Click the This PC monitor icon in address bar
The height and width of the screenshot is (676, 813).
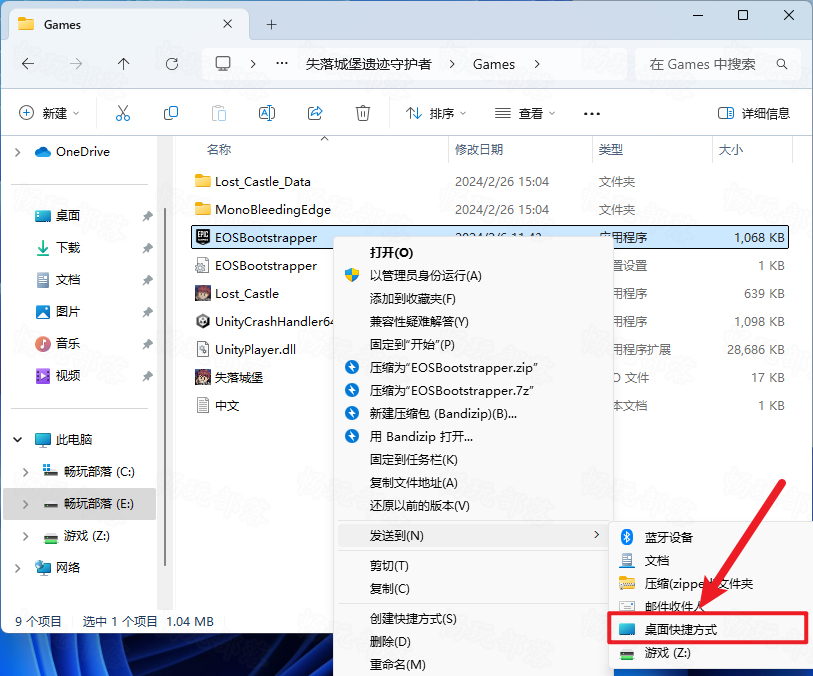coord(223,64)
